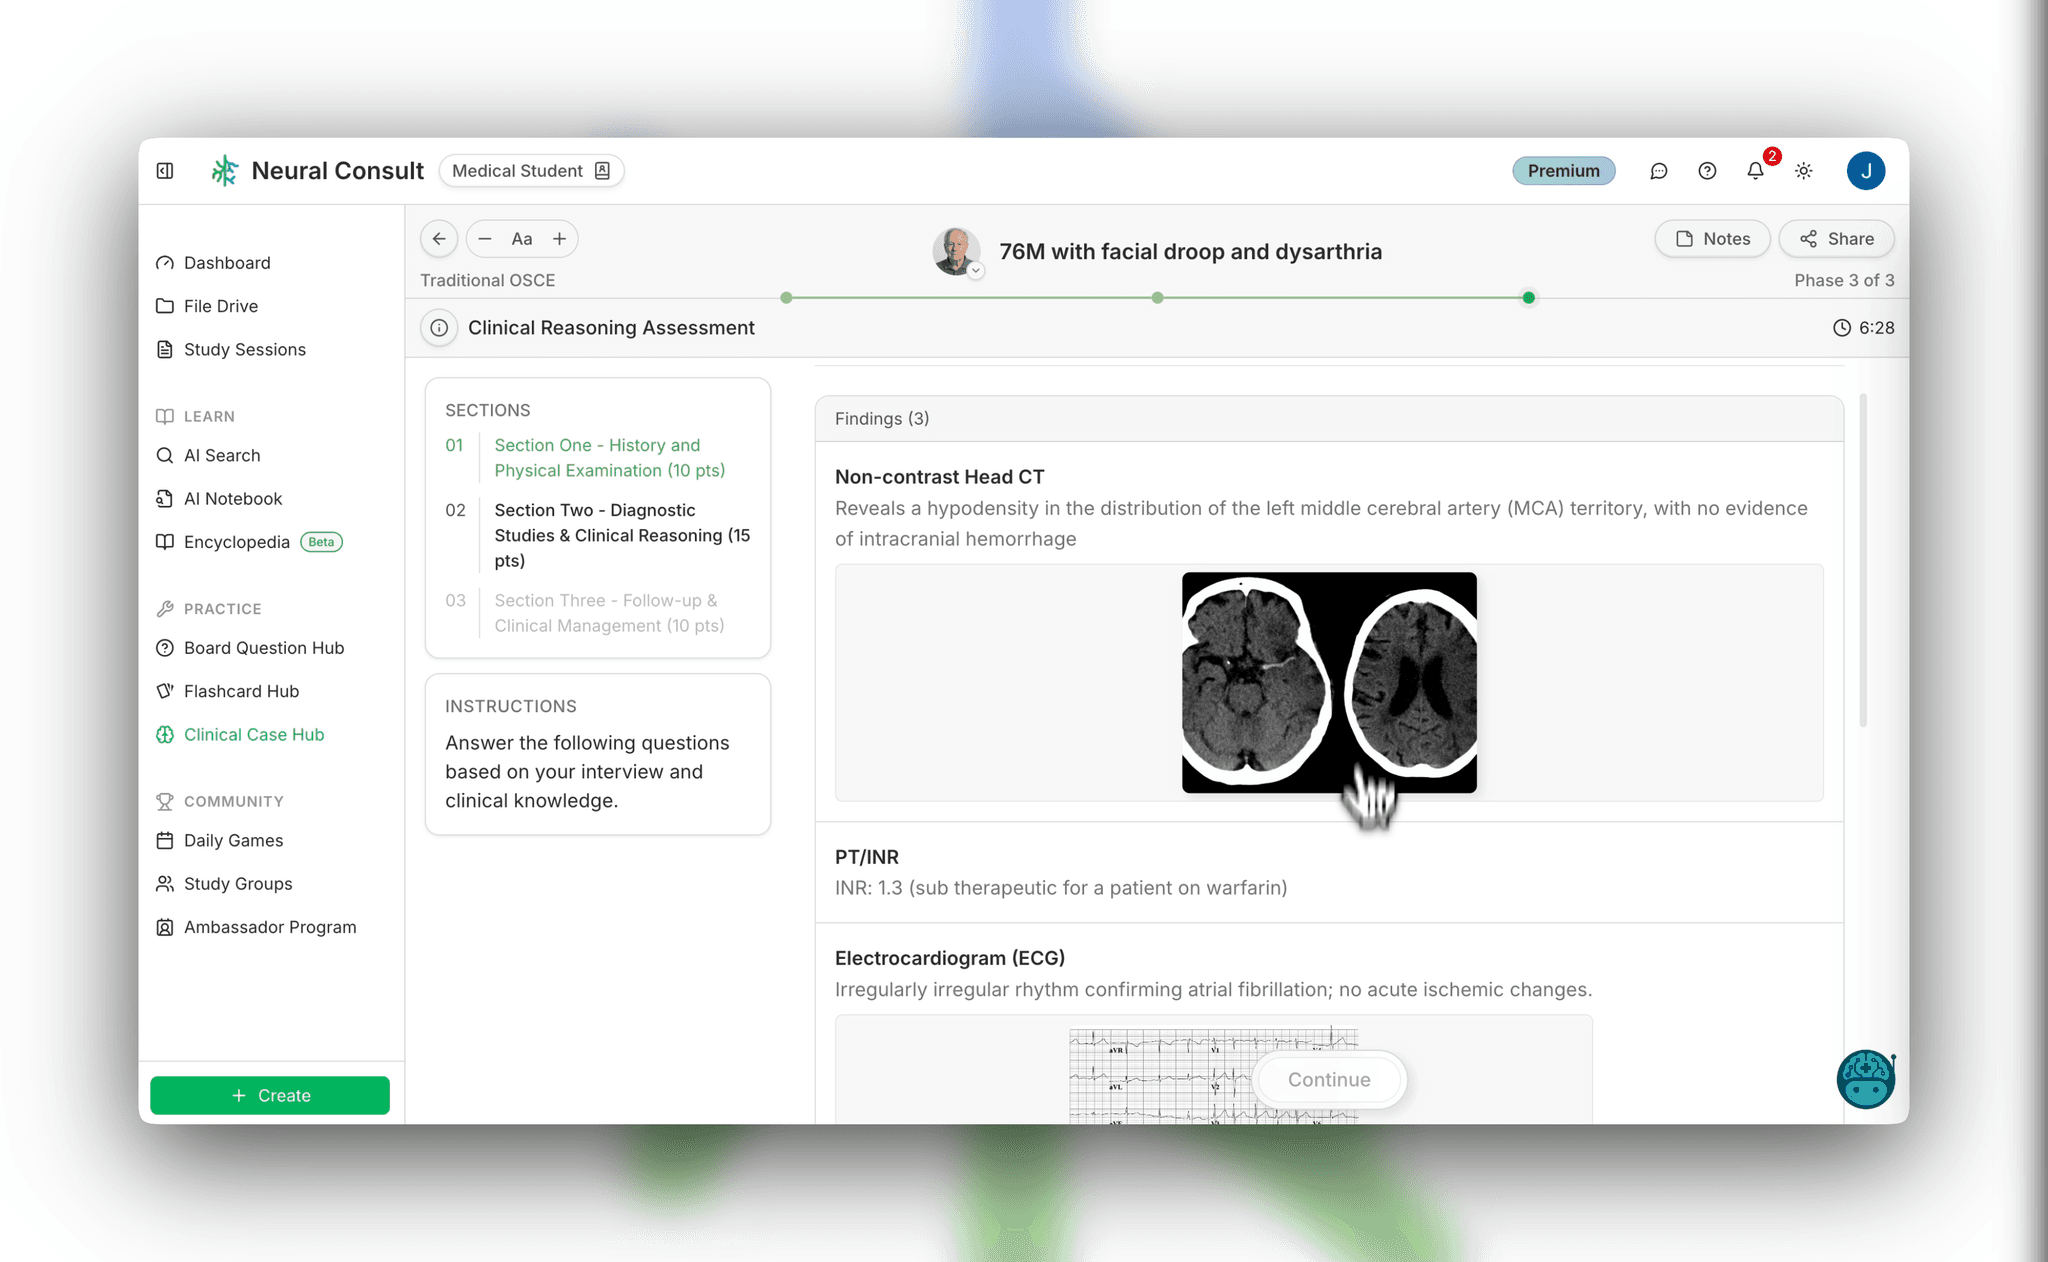Click the Study Groups people icon

coord(165,884)
